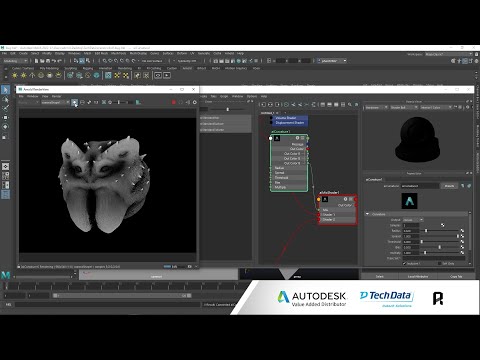Click Input and Output Connections icon in Hypershade
The width and height of the screenshot is (480, 360).
click(270, 105)
